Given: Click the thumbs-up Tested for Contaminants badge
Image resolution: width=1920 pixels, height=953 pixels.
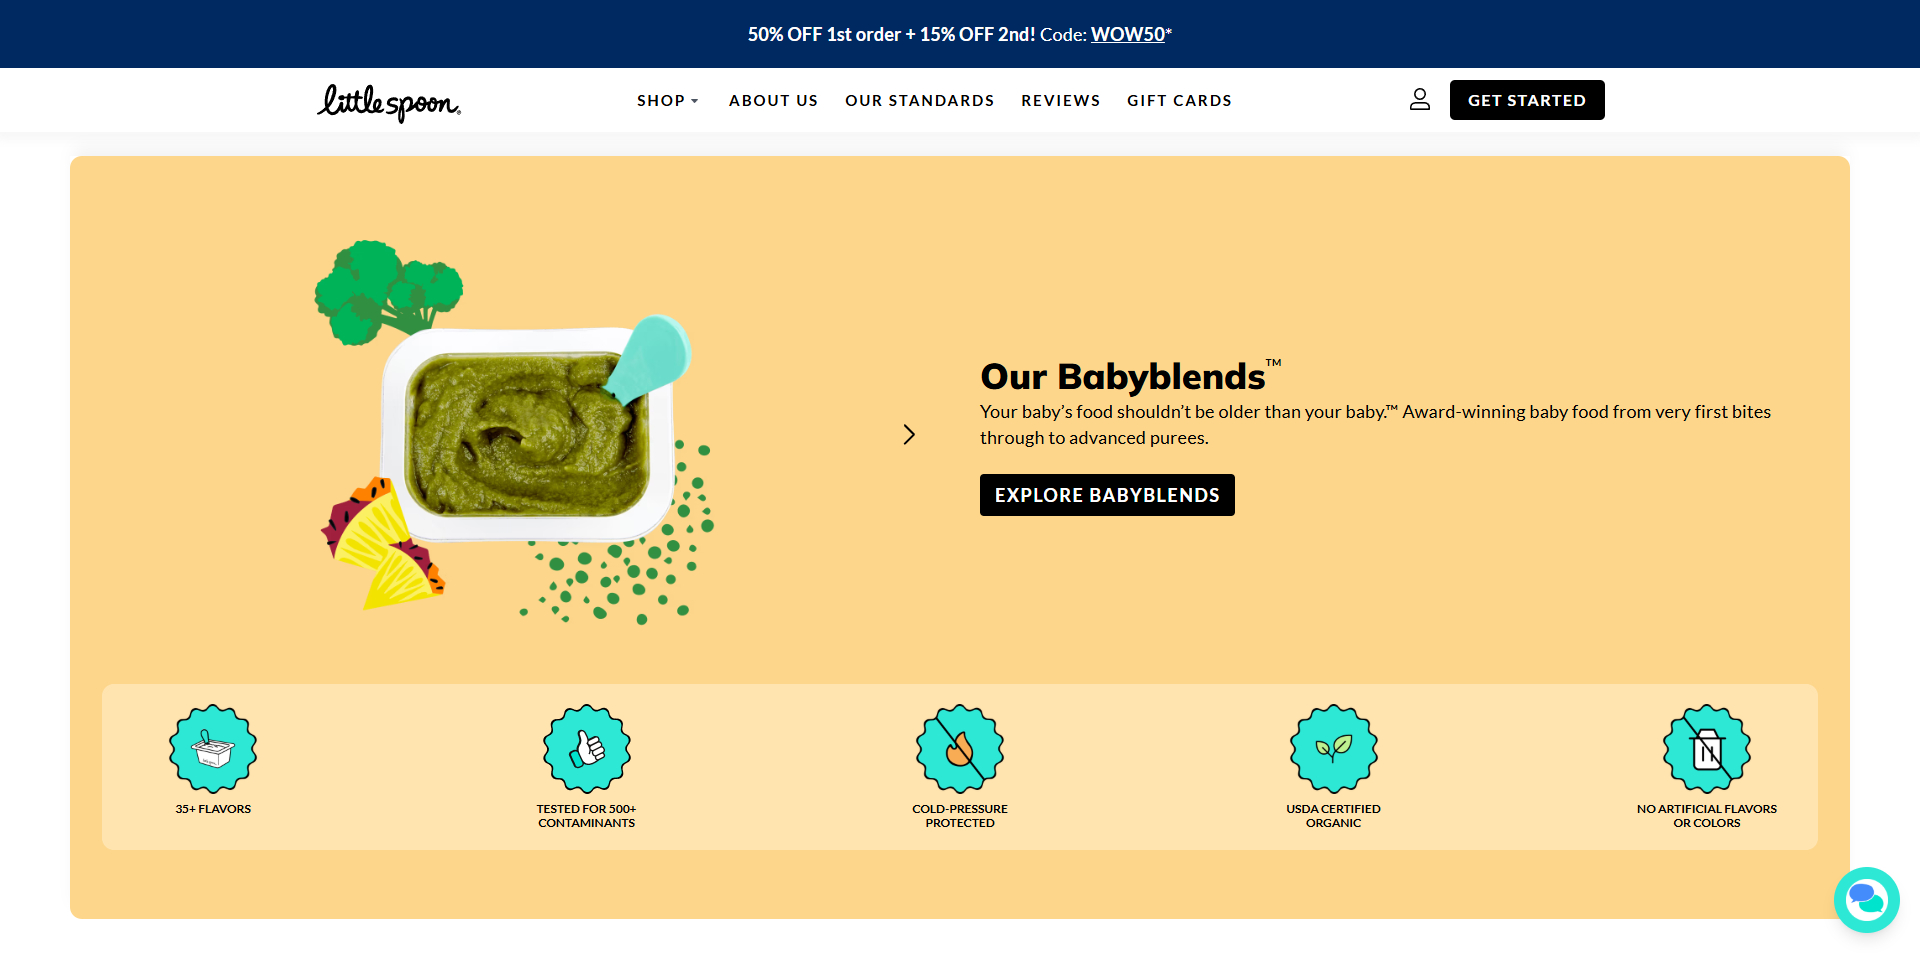Looking at the screenshot, I should pyautogui.click(x=587, y=748).
